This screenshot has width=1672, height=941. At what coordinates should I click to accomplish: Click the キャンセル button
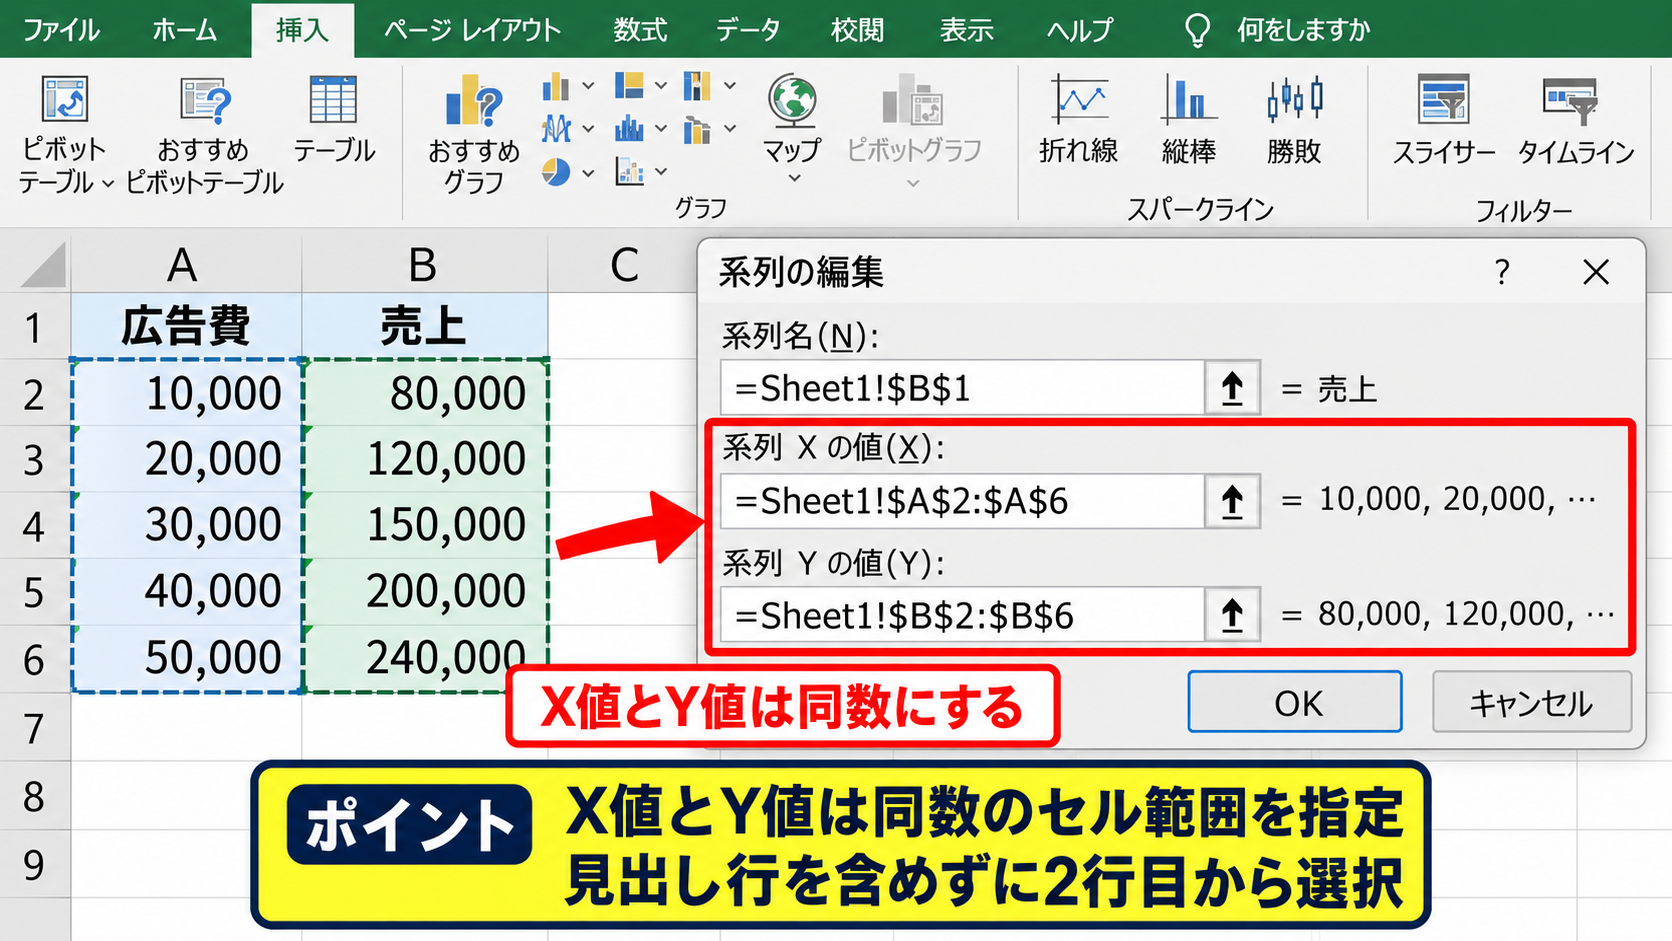tap(1532, 702)
